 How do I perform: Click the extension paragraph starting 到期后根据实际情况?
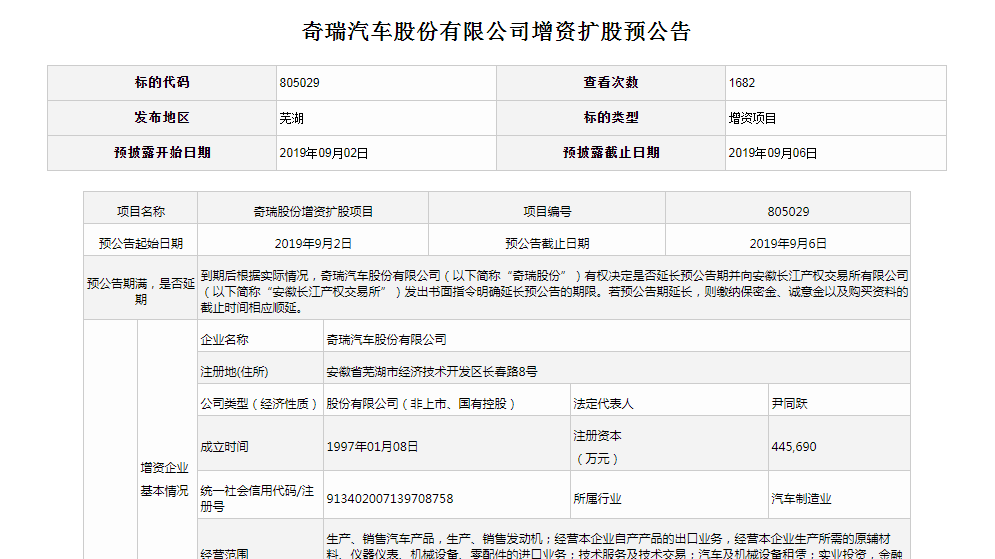[x=554, y=292]
